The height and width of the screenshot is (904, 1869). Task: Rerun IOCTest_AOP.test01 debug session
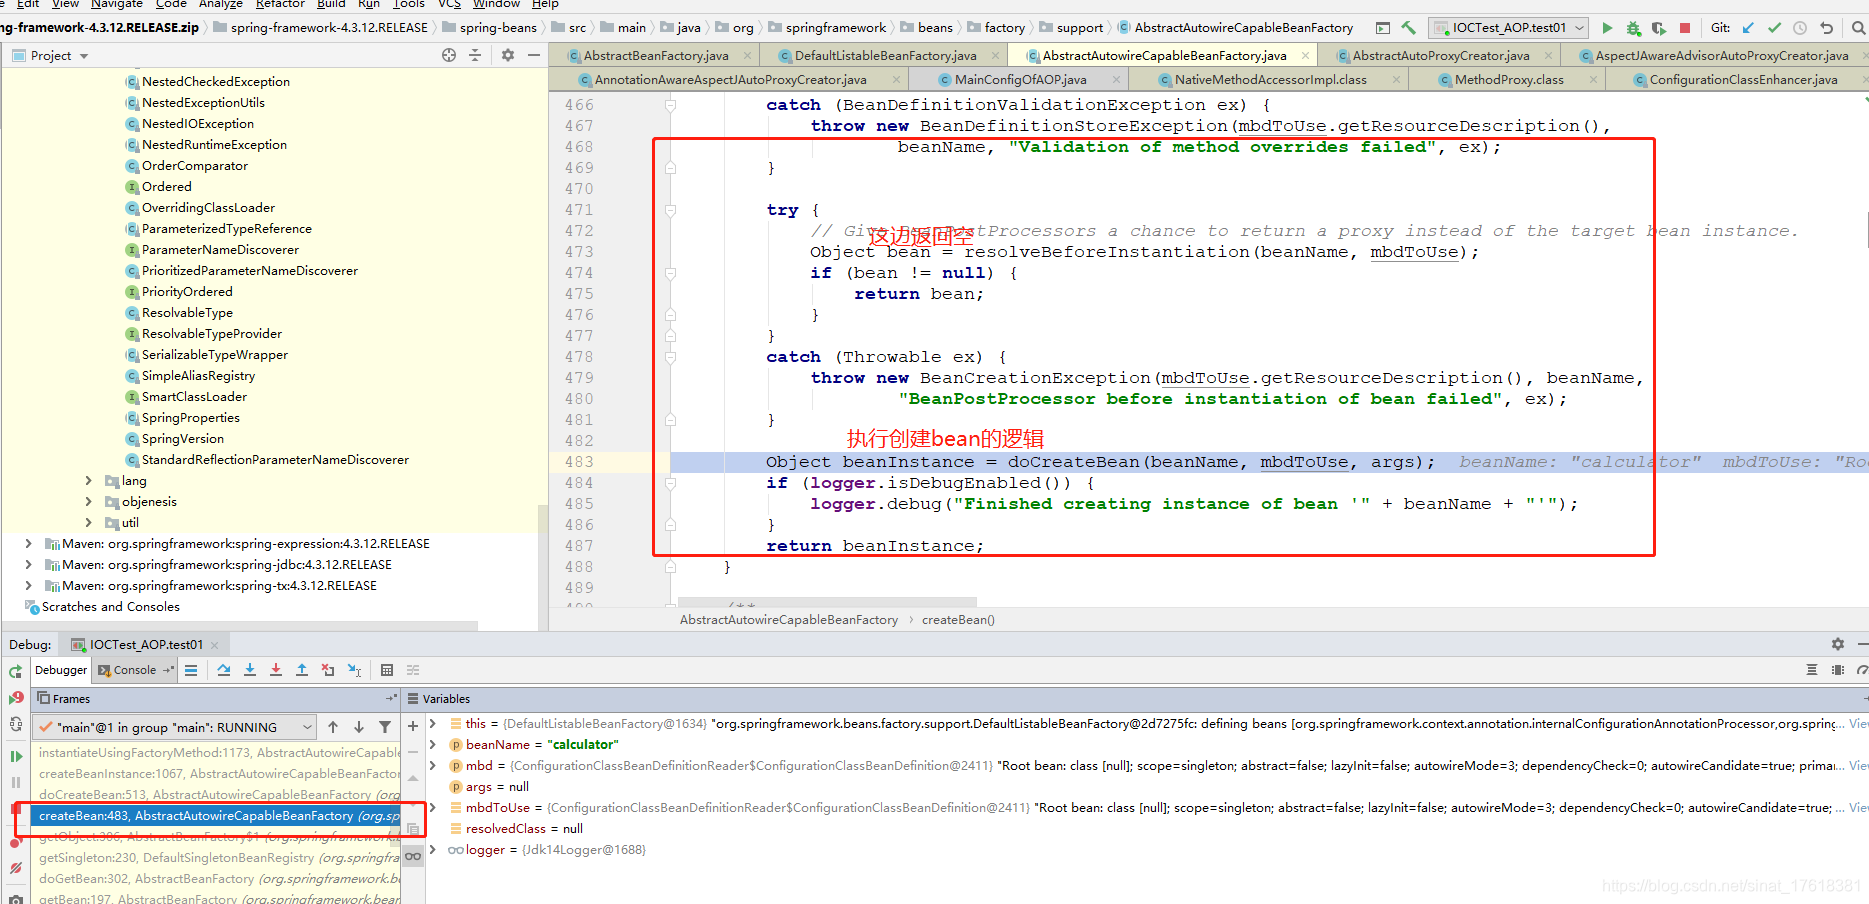(x=15, y=671)
